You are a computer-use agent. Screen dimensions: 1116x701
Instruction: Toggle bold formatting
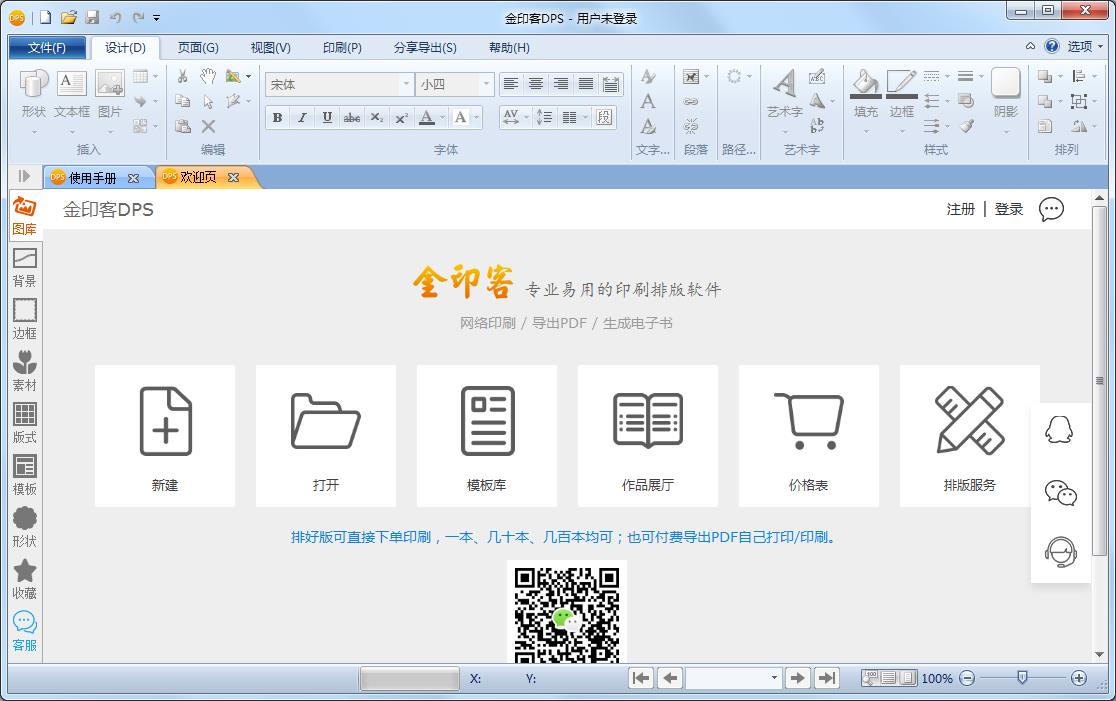276,118
